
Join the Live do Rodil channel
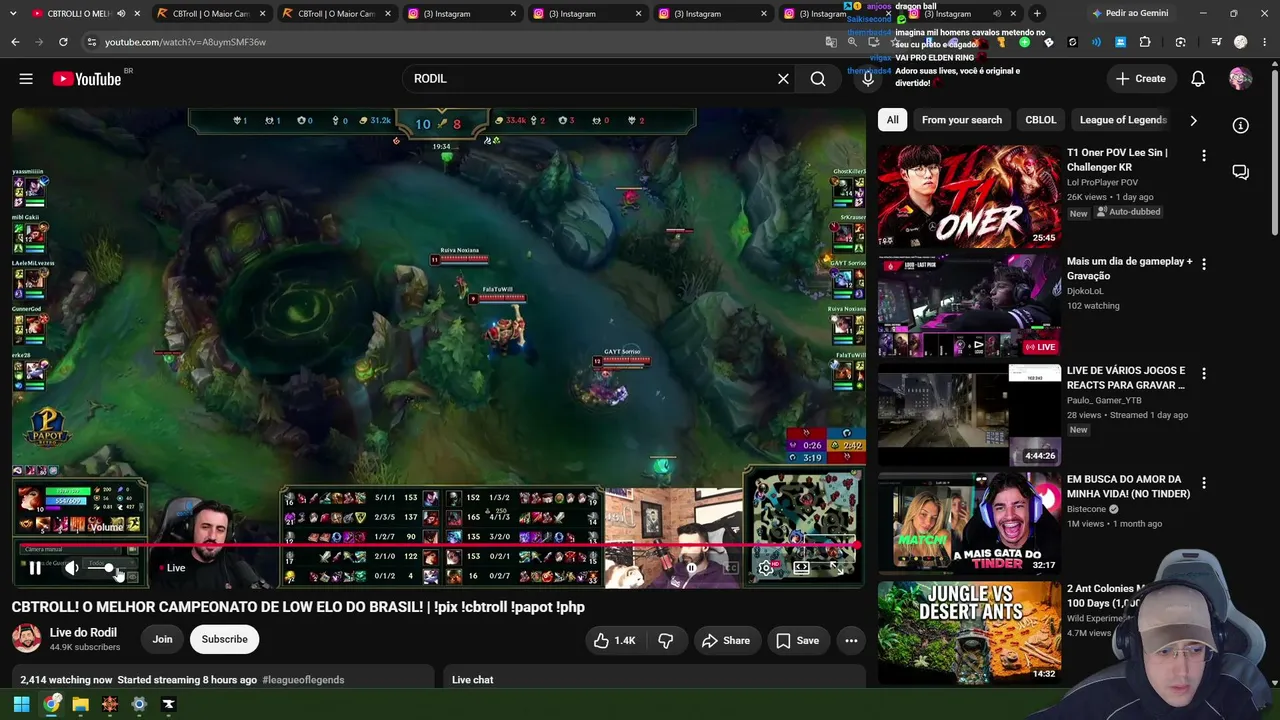[162, 640]
